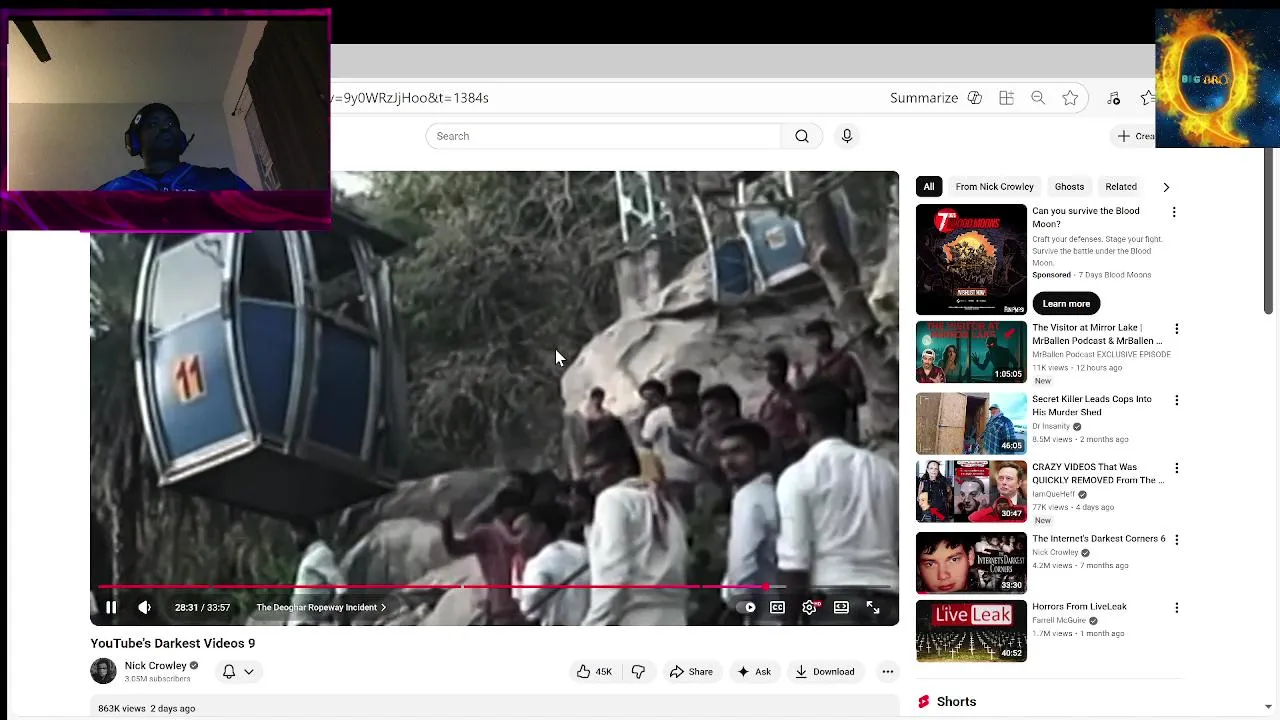Screen dimensions: 1280x720
Task: Start voice search with the microphone
Action: point(847,136)
